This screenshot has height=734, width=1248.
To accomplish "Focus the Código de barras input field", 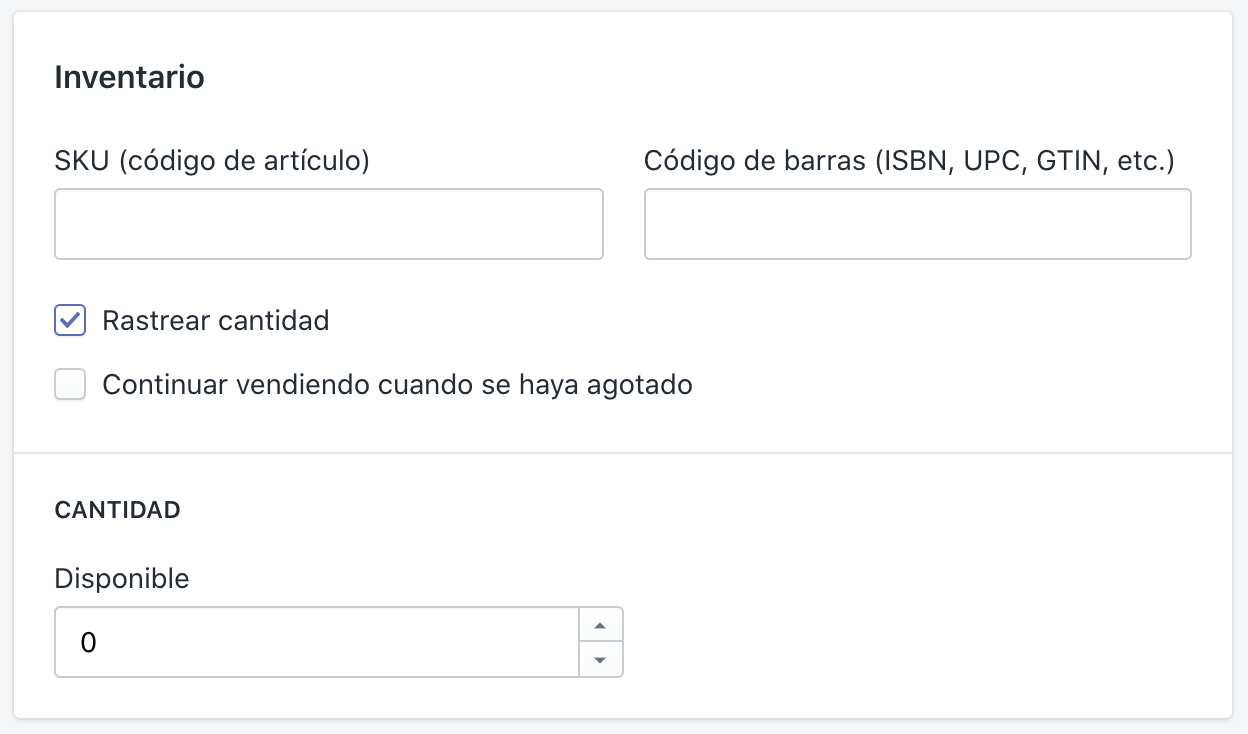I will click(x=917, y=224).
